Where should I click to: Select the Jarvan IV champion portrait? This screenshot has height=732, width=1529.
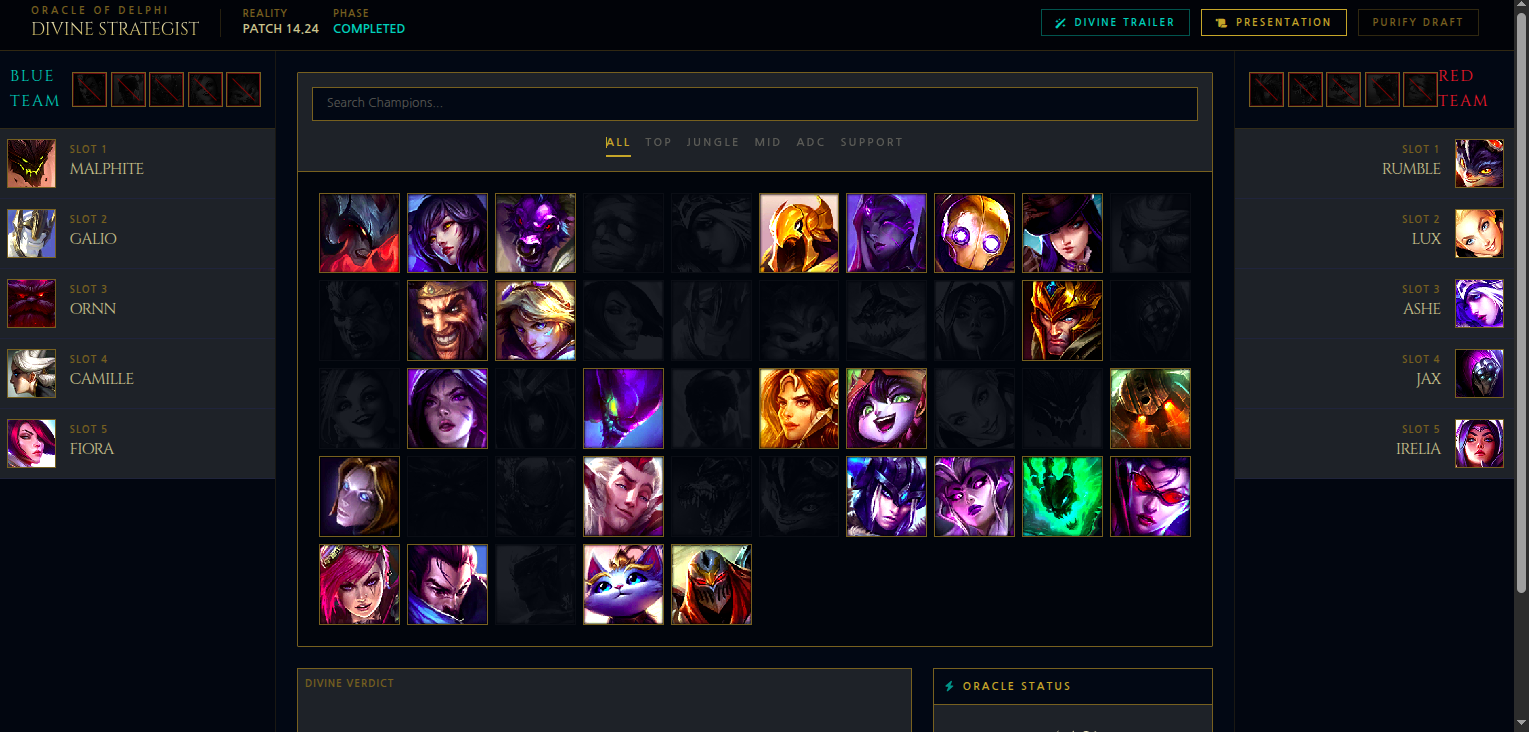[1062, 320]
